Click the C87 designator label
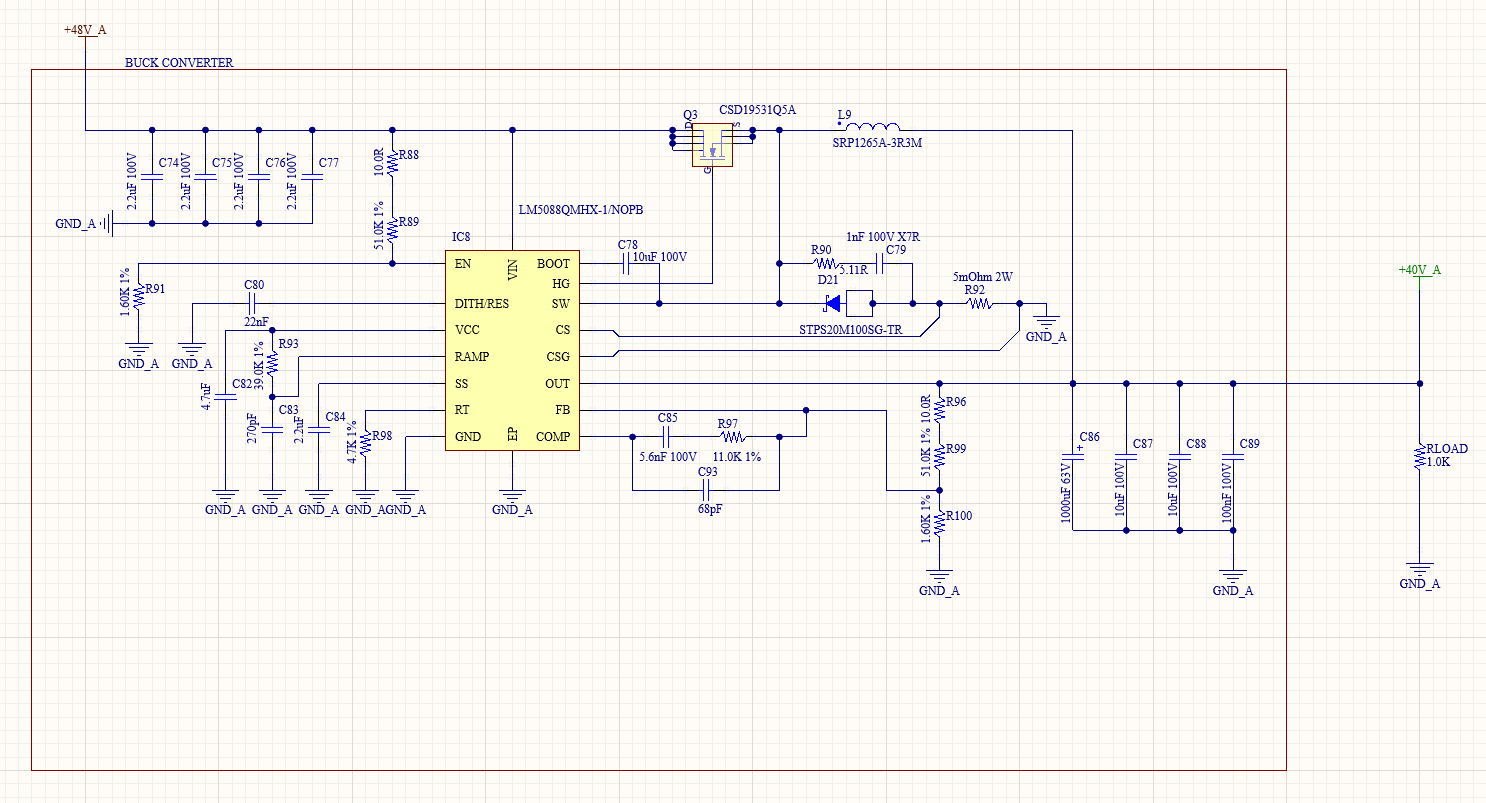Screen dimensions: 1486x803 [1143, 443]
